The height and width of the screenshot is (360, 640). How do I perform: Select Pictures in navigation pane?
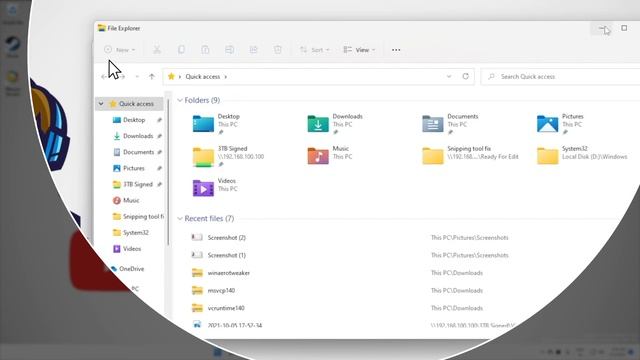point(133,168)
